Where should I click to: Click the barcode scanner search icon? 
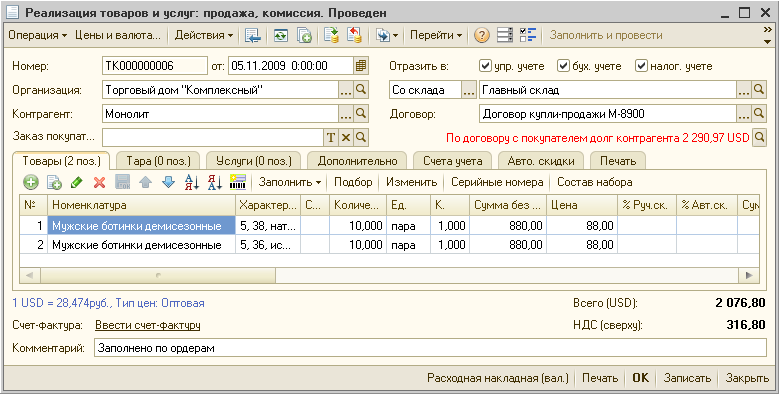pos(238,182)
